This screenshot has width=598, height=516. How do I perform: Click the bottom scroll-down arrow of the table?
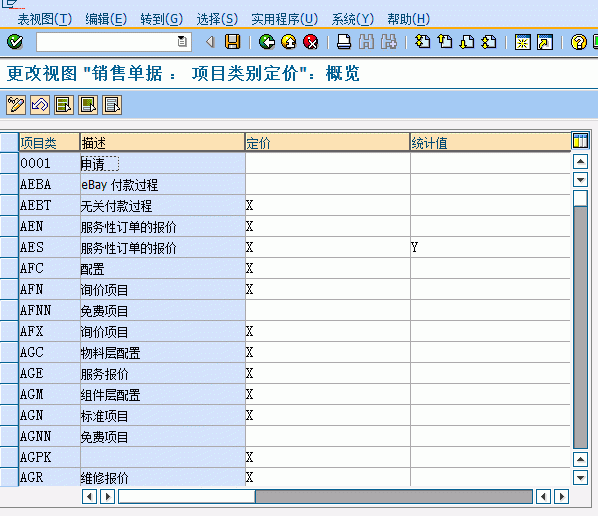tap(580, 477)
